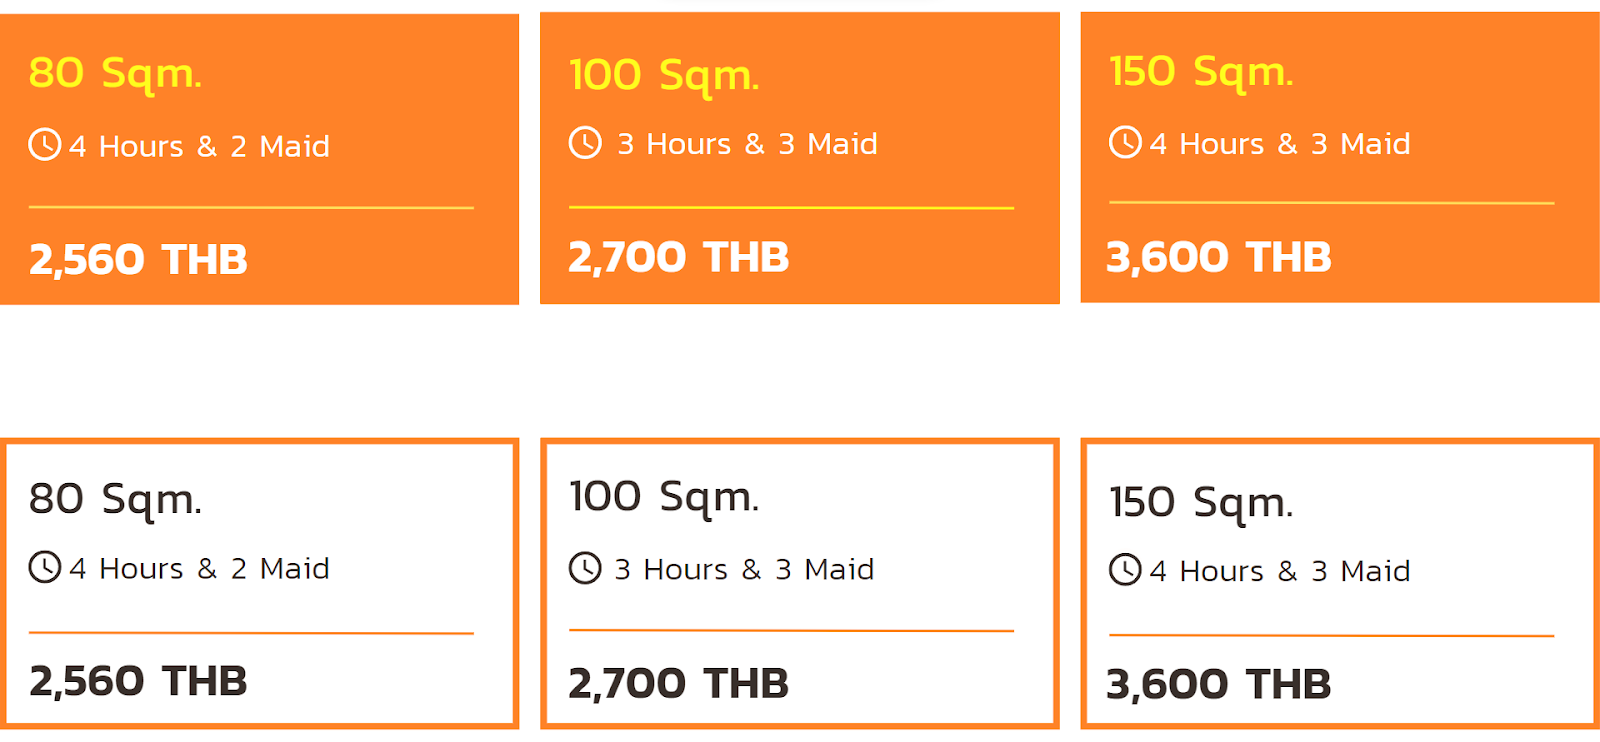Click the clock icon in orange 80 Sqm. card
Screen dimensions: 1600x742
click(45, 144)
